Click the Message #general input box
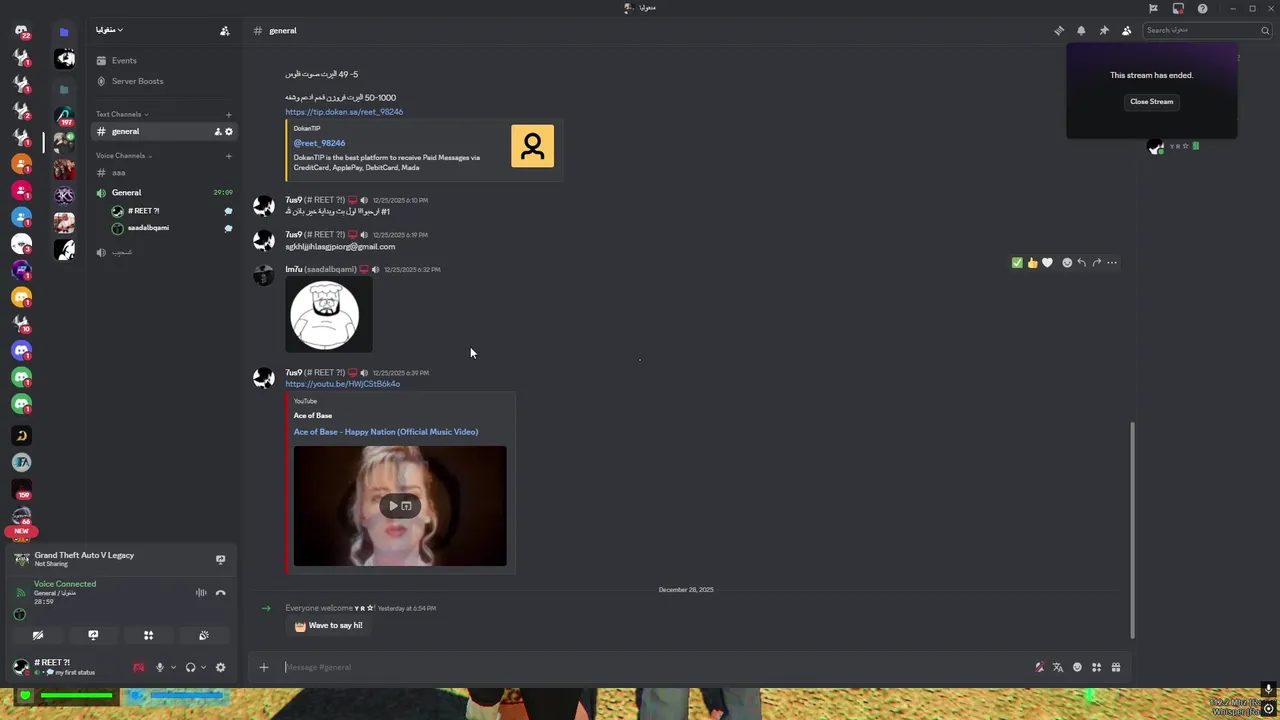Screen dimensions: 1280x720 tap(655, 667)
